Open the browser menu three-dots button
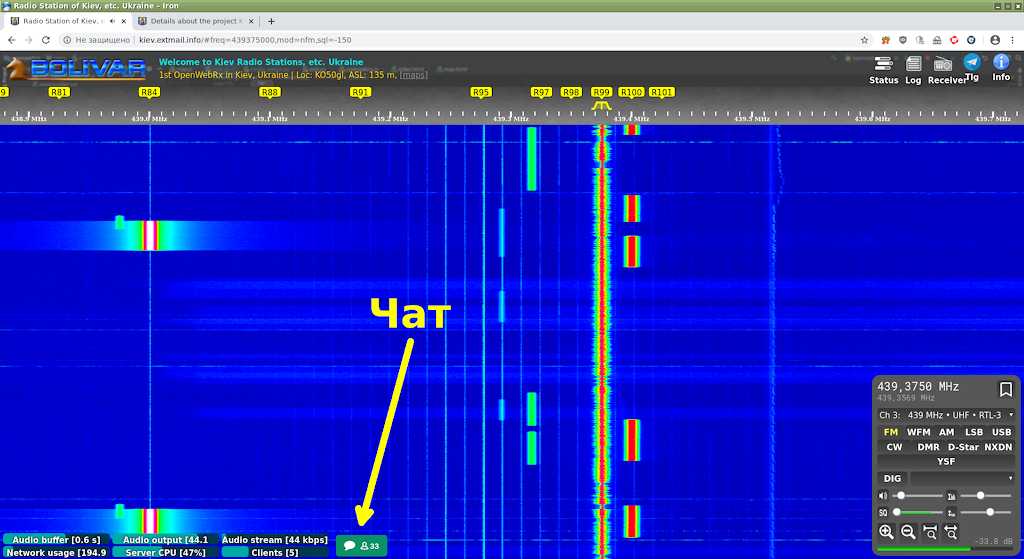Viewport: 1024px width, 559px height. (x=1012, y=40)
